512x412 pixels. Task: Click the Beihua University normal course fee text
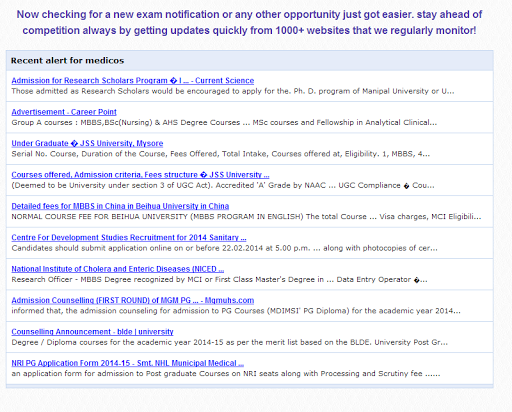pyautogui.click(x=246, y=217)
